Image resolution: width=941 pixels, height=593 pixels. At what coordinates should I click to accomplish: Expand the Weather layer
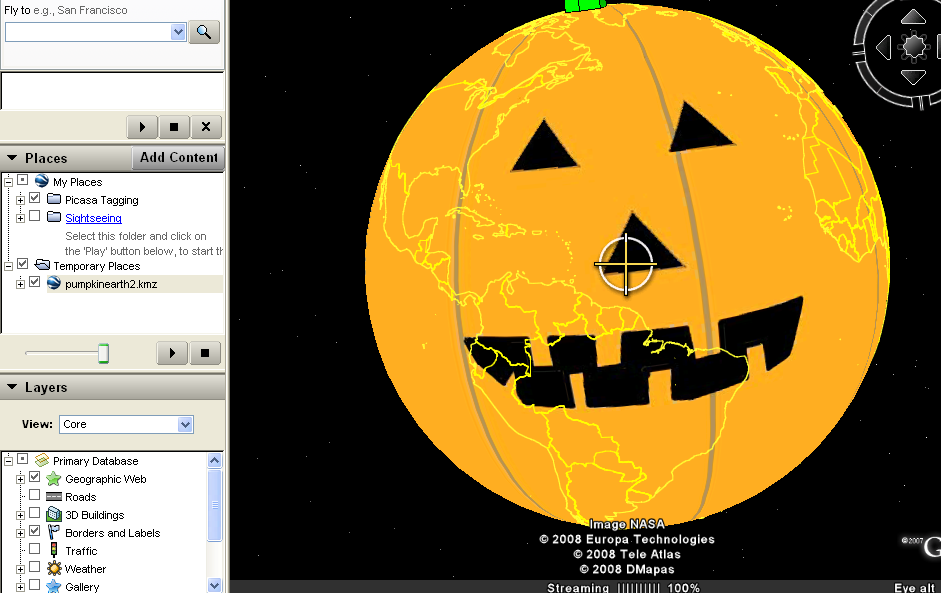tap(20, 569)
